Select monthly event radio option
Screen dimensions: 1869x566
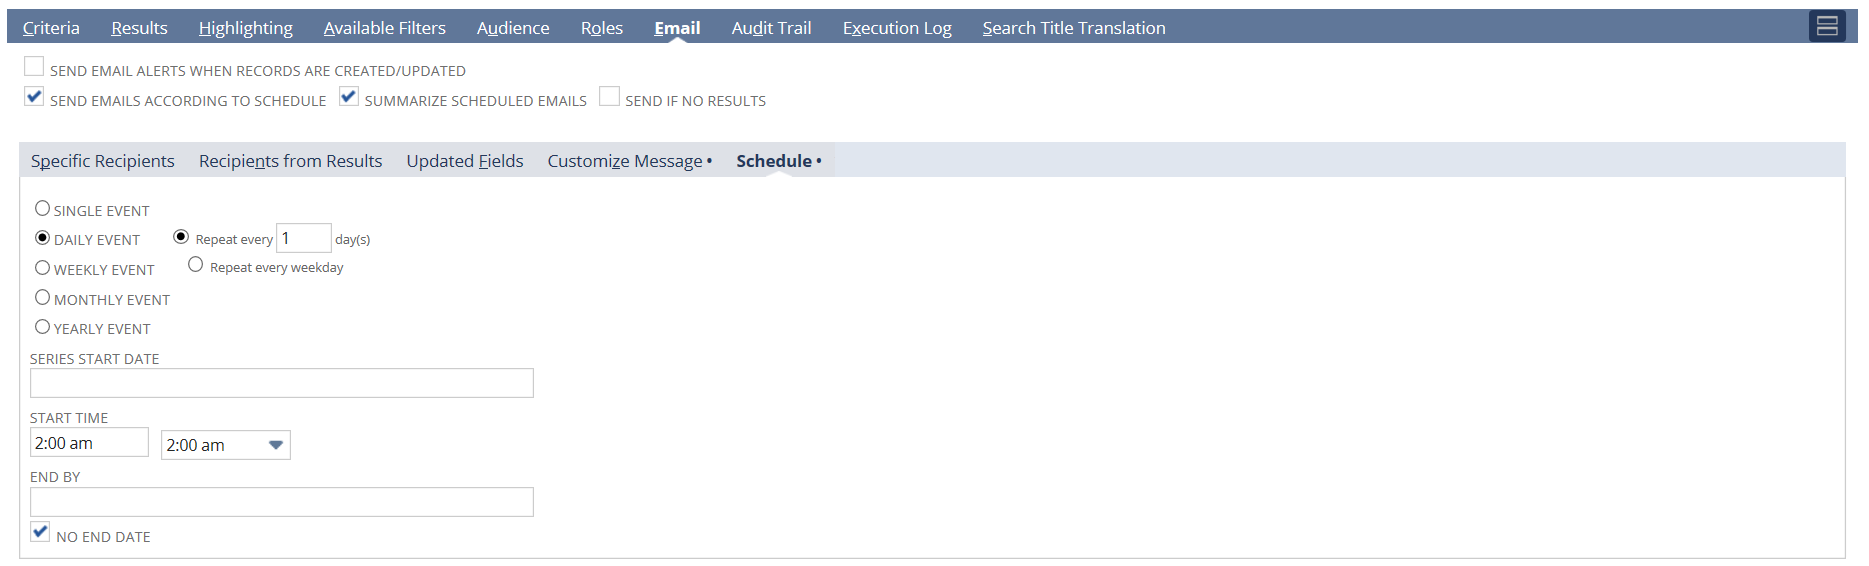(42, 298)
